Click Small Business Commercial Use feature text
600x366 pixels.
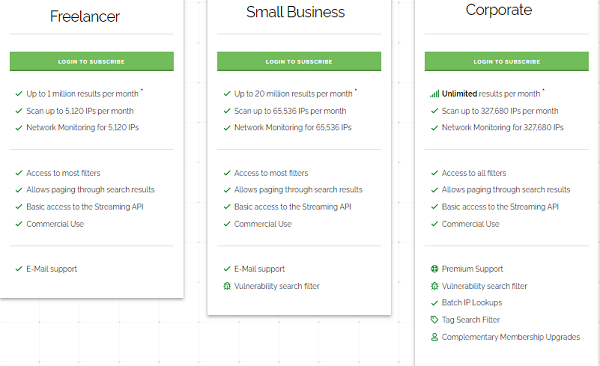pyautogui.click(x=263, y=224)
